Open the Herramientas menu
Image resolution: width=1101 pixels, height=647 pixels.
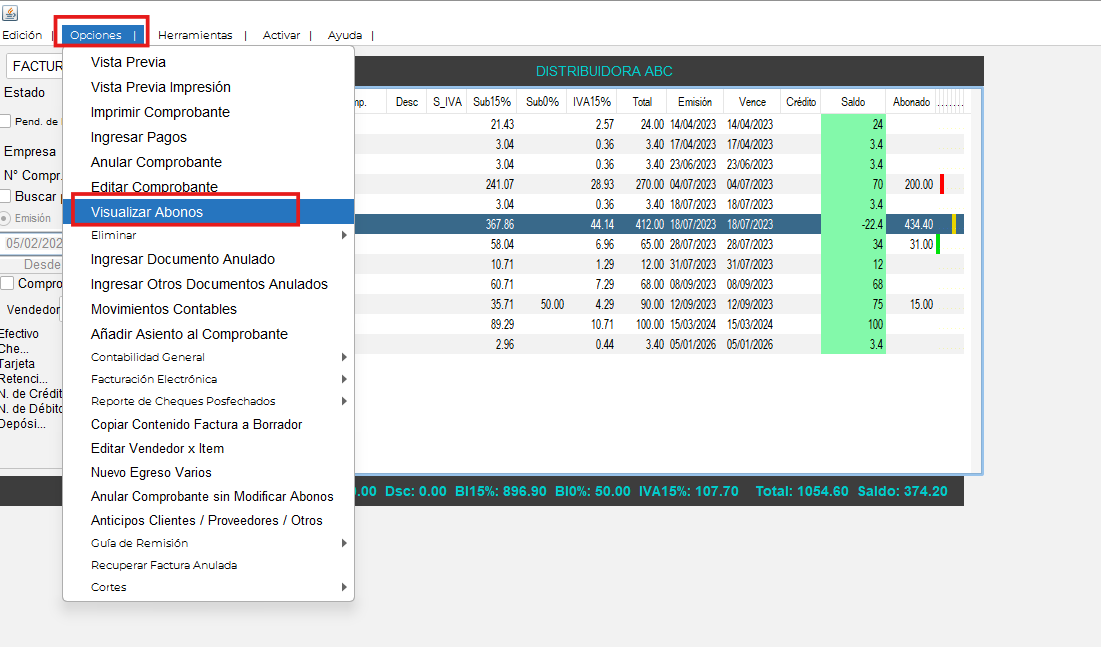[195, 35]
